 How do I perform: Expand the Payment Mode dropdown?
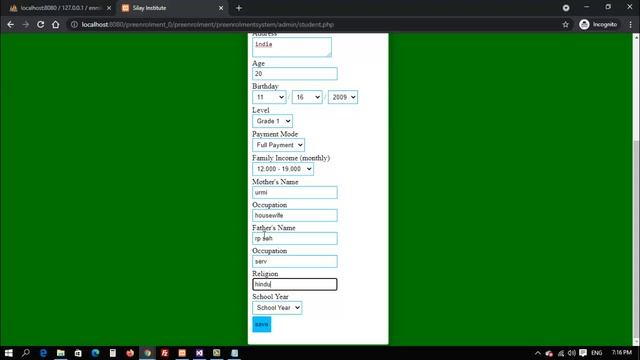pyautogui.click(x=278, y=145)
